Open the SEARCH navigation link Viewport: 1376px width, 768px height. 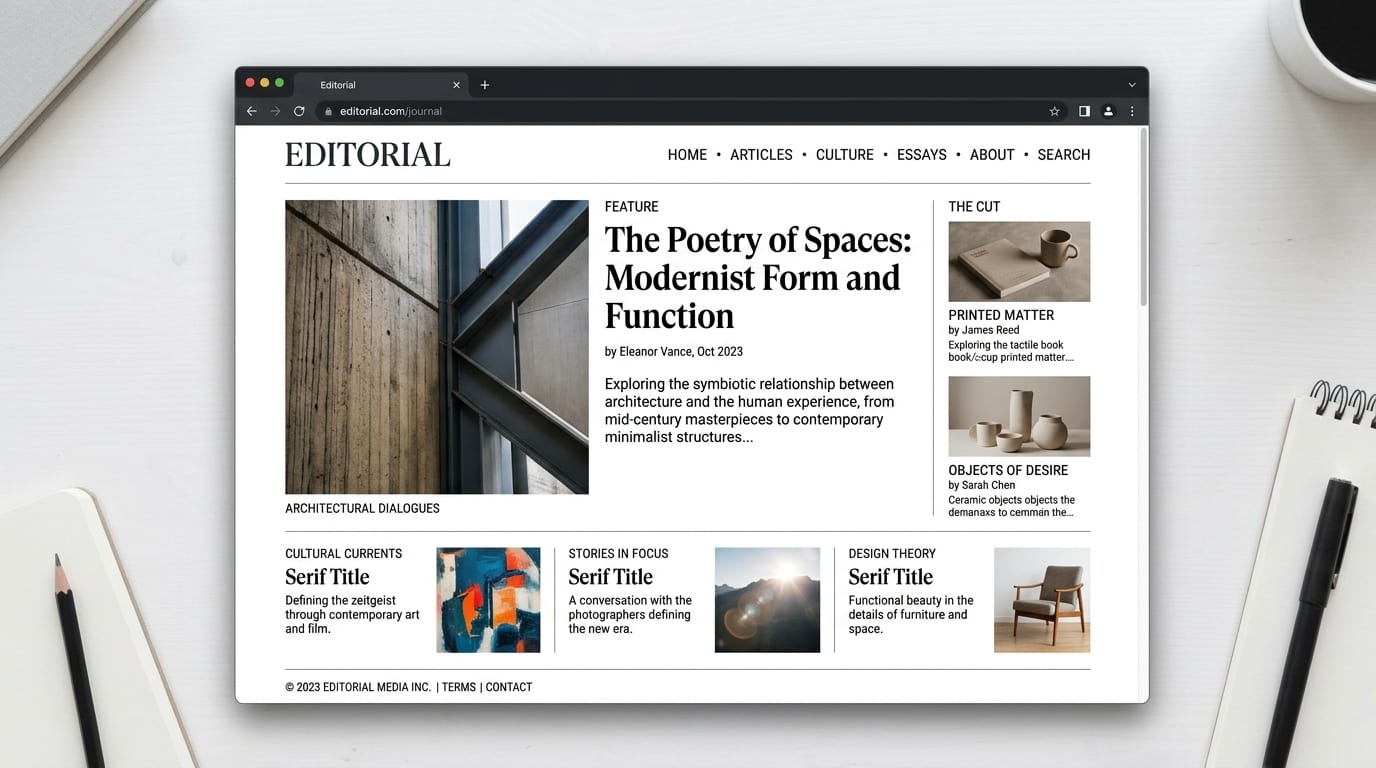click(x=1064, y=155)
